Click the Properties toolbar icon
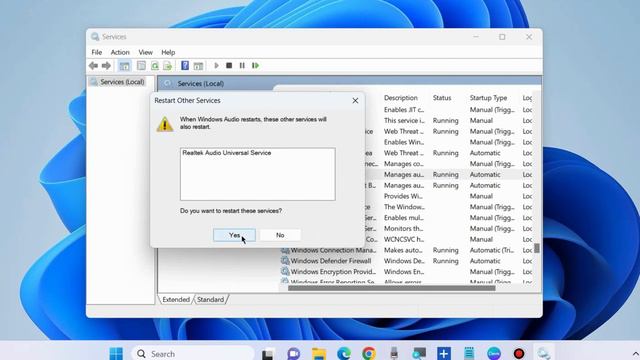This screenshot has height=360, width=640. 141,66
